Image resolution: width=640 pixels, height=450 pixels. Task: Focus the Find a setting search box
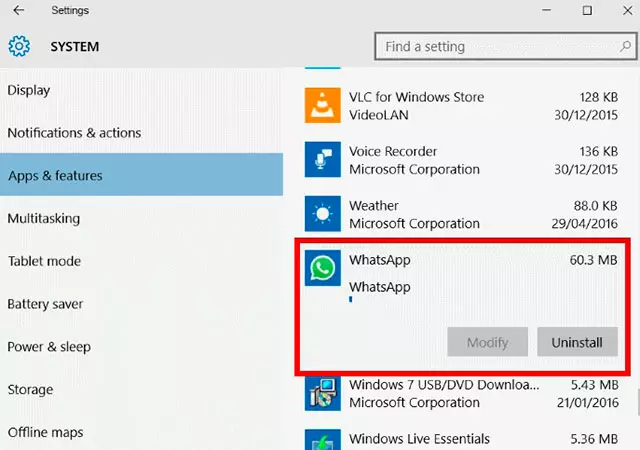point(506,47)
